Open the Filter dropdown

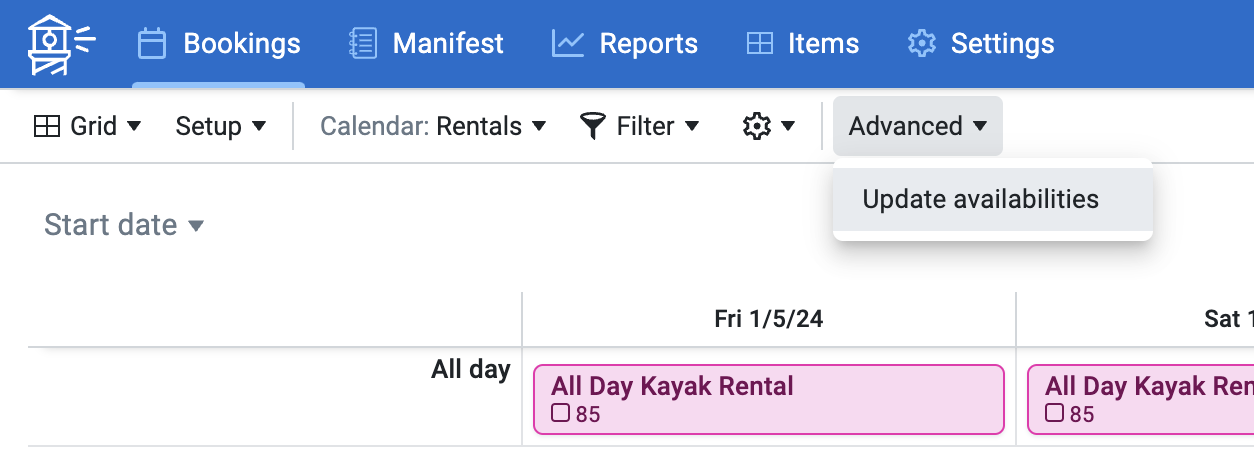click(x=639, y=126)
